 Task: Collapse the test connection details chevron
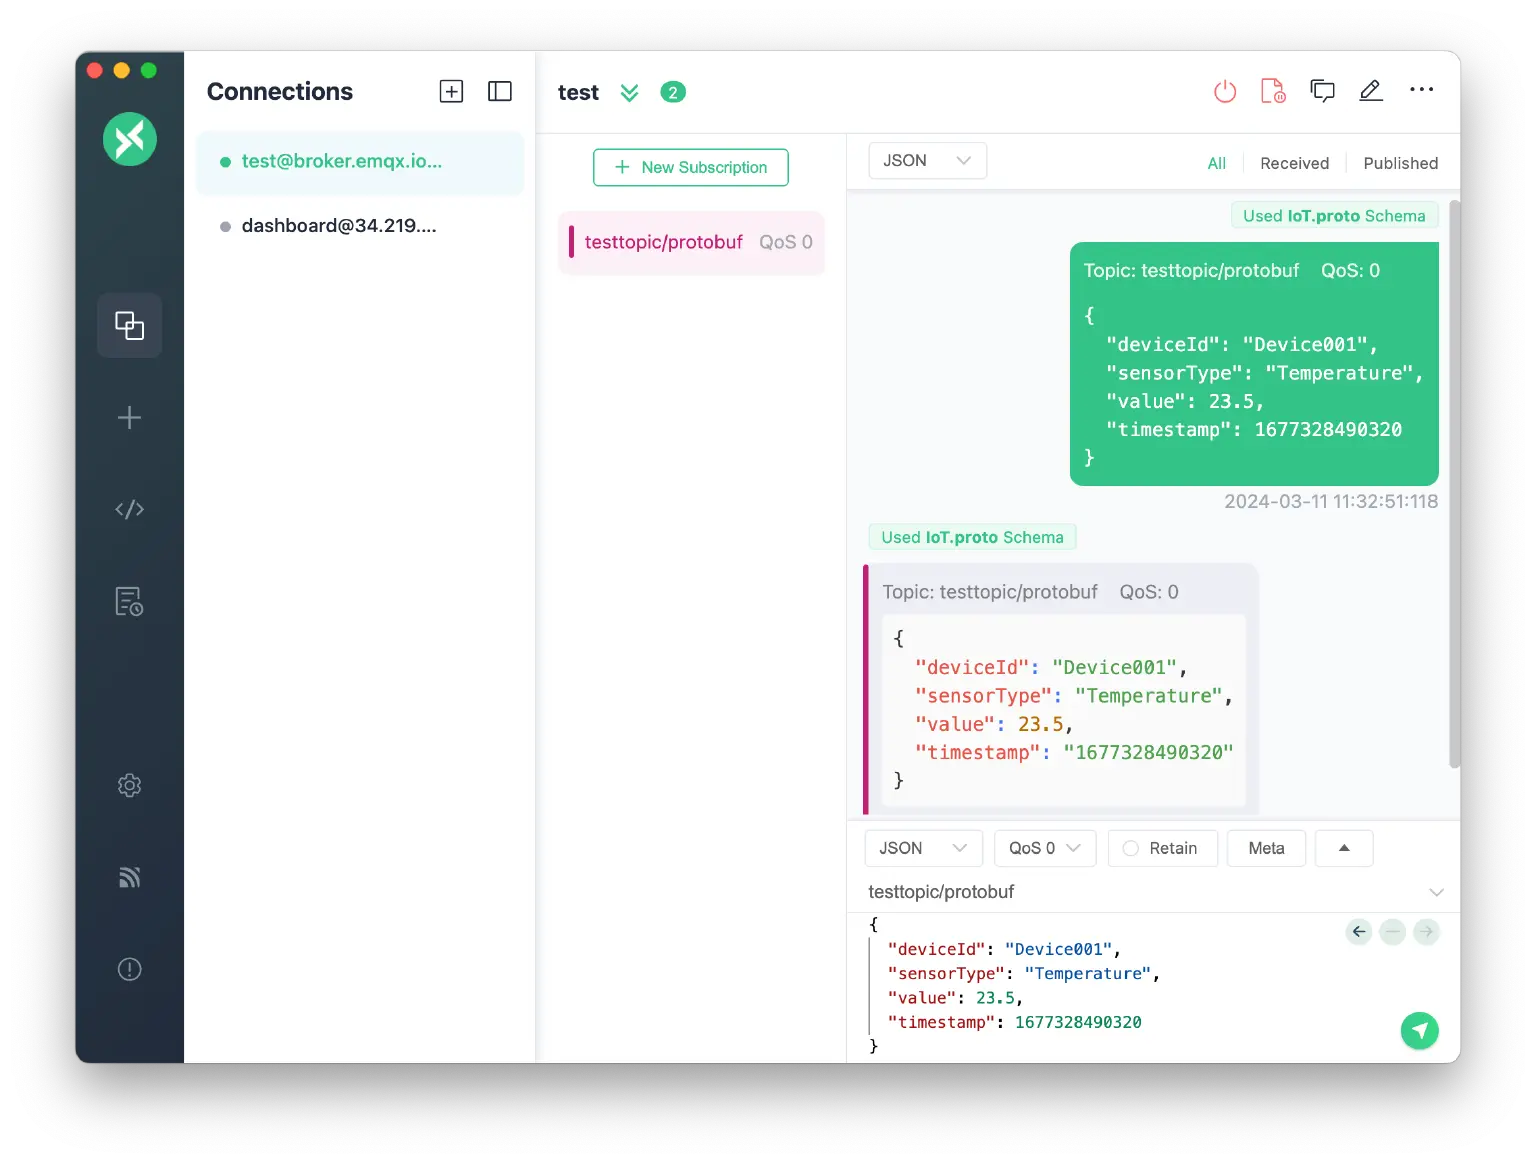pyautogui.click(x=629, y=93)
